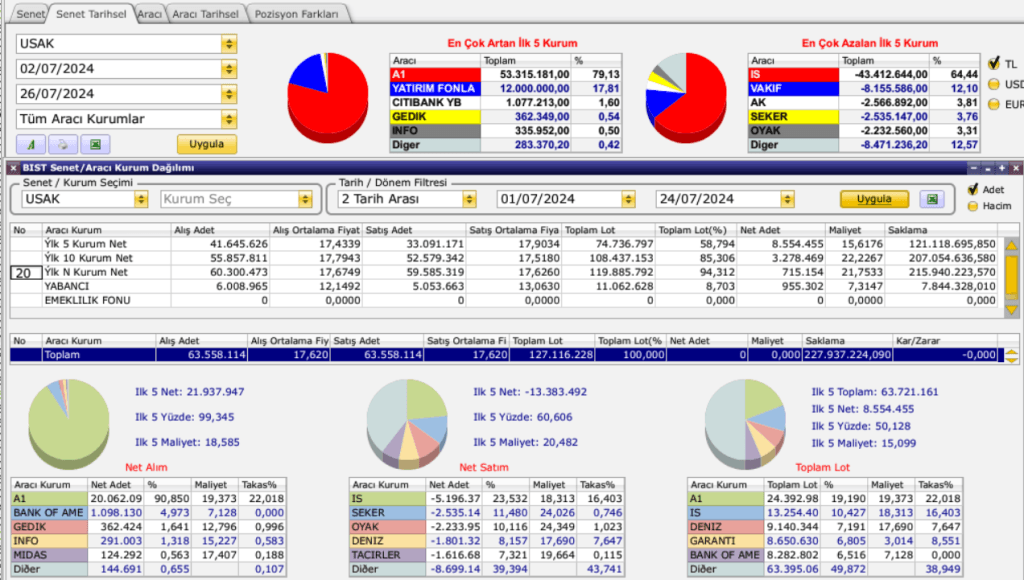Click Excel export icon in the Tarih / Dönem Filtresi group
Screen dimensions: 1024x580
[x=932, y=199]
